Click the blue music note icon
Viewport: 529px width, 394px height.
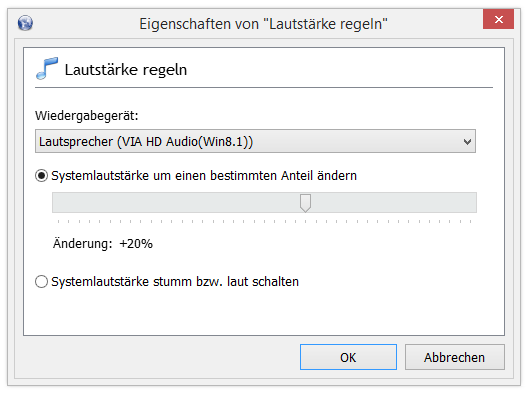click(x=47, y=68)
